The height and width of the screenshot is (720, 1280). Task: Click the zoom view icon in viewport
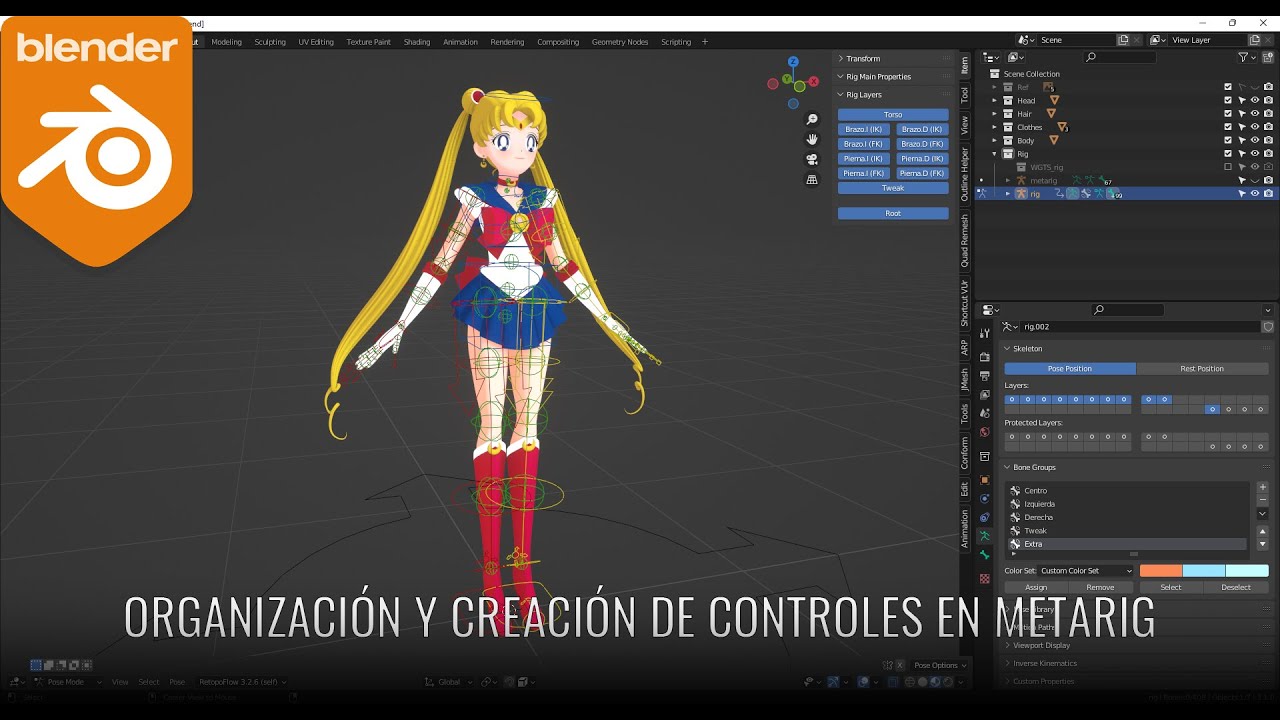(x=812, y=119)
